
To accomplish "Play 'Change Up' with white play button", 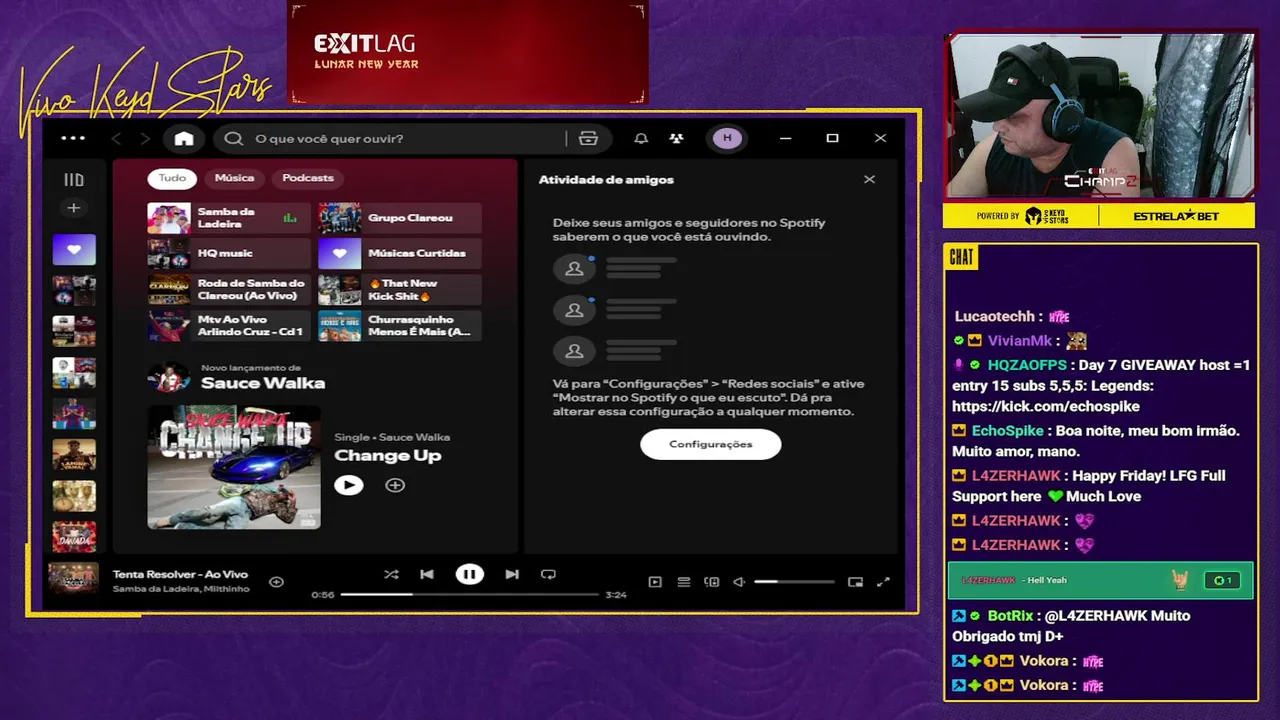I will pos(348,485).
